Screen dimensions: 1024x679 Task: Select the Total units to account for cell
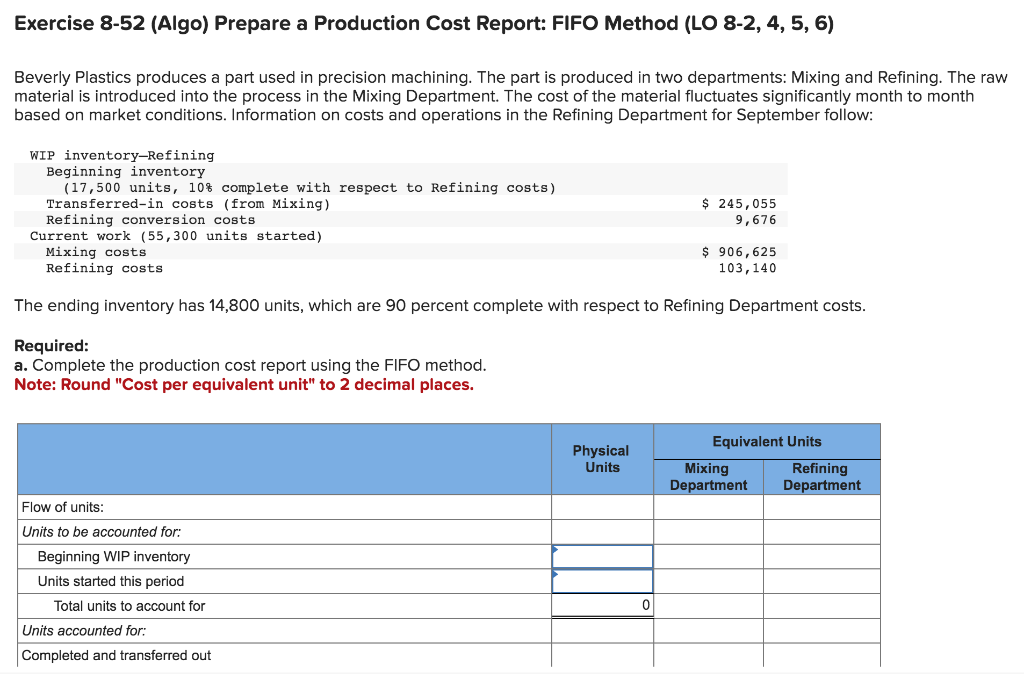click(601, 606)
